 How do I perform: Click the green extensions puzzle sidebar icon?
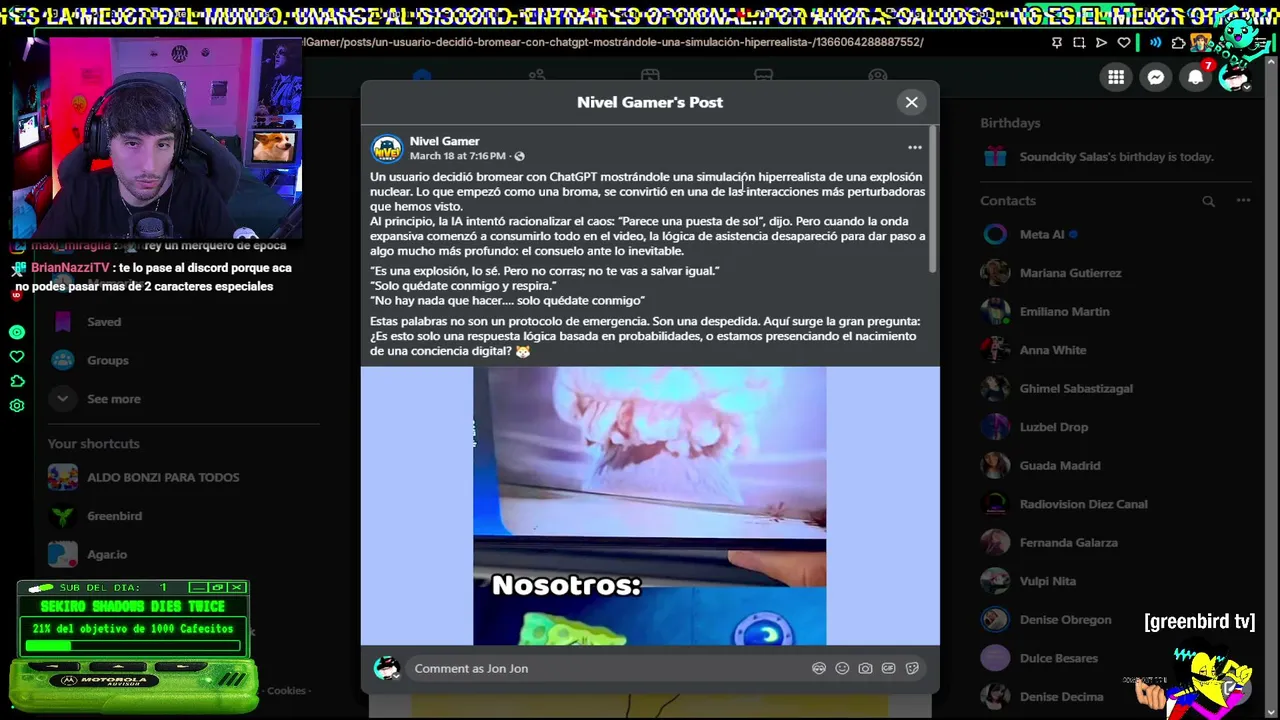pos(16,381)
